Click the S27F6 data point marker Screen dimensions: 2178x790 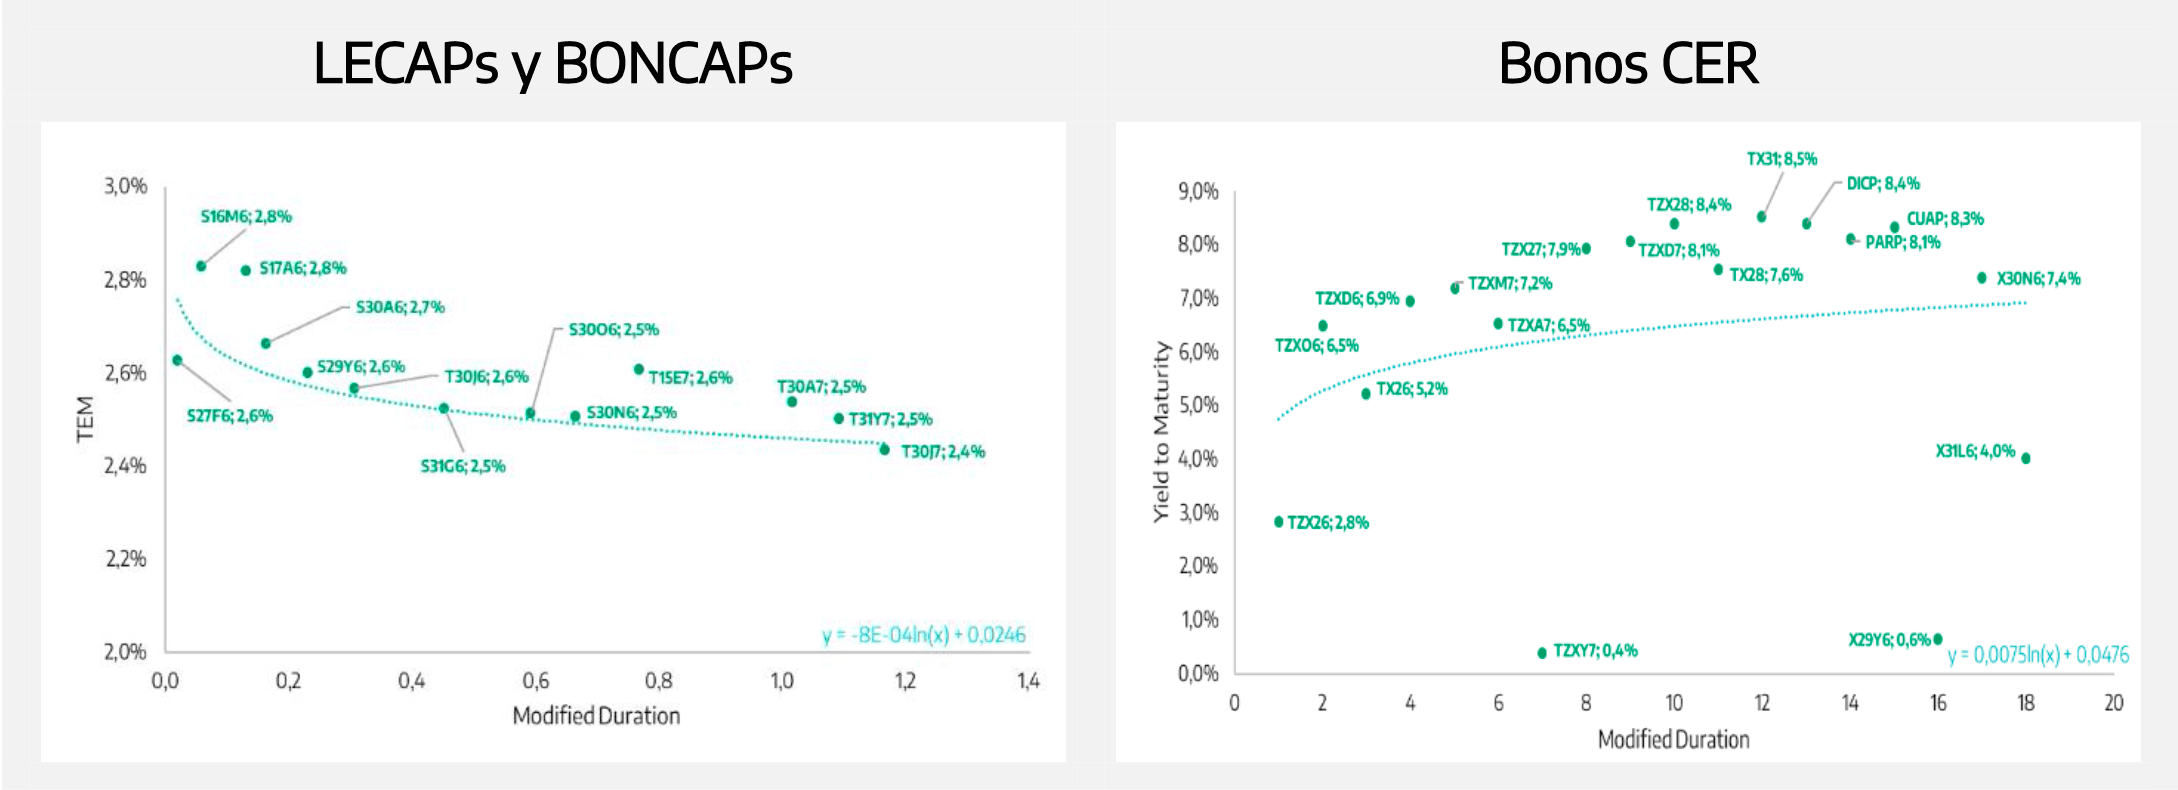[x=177, y=360]
